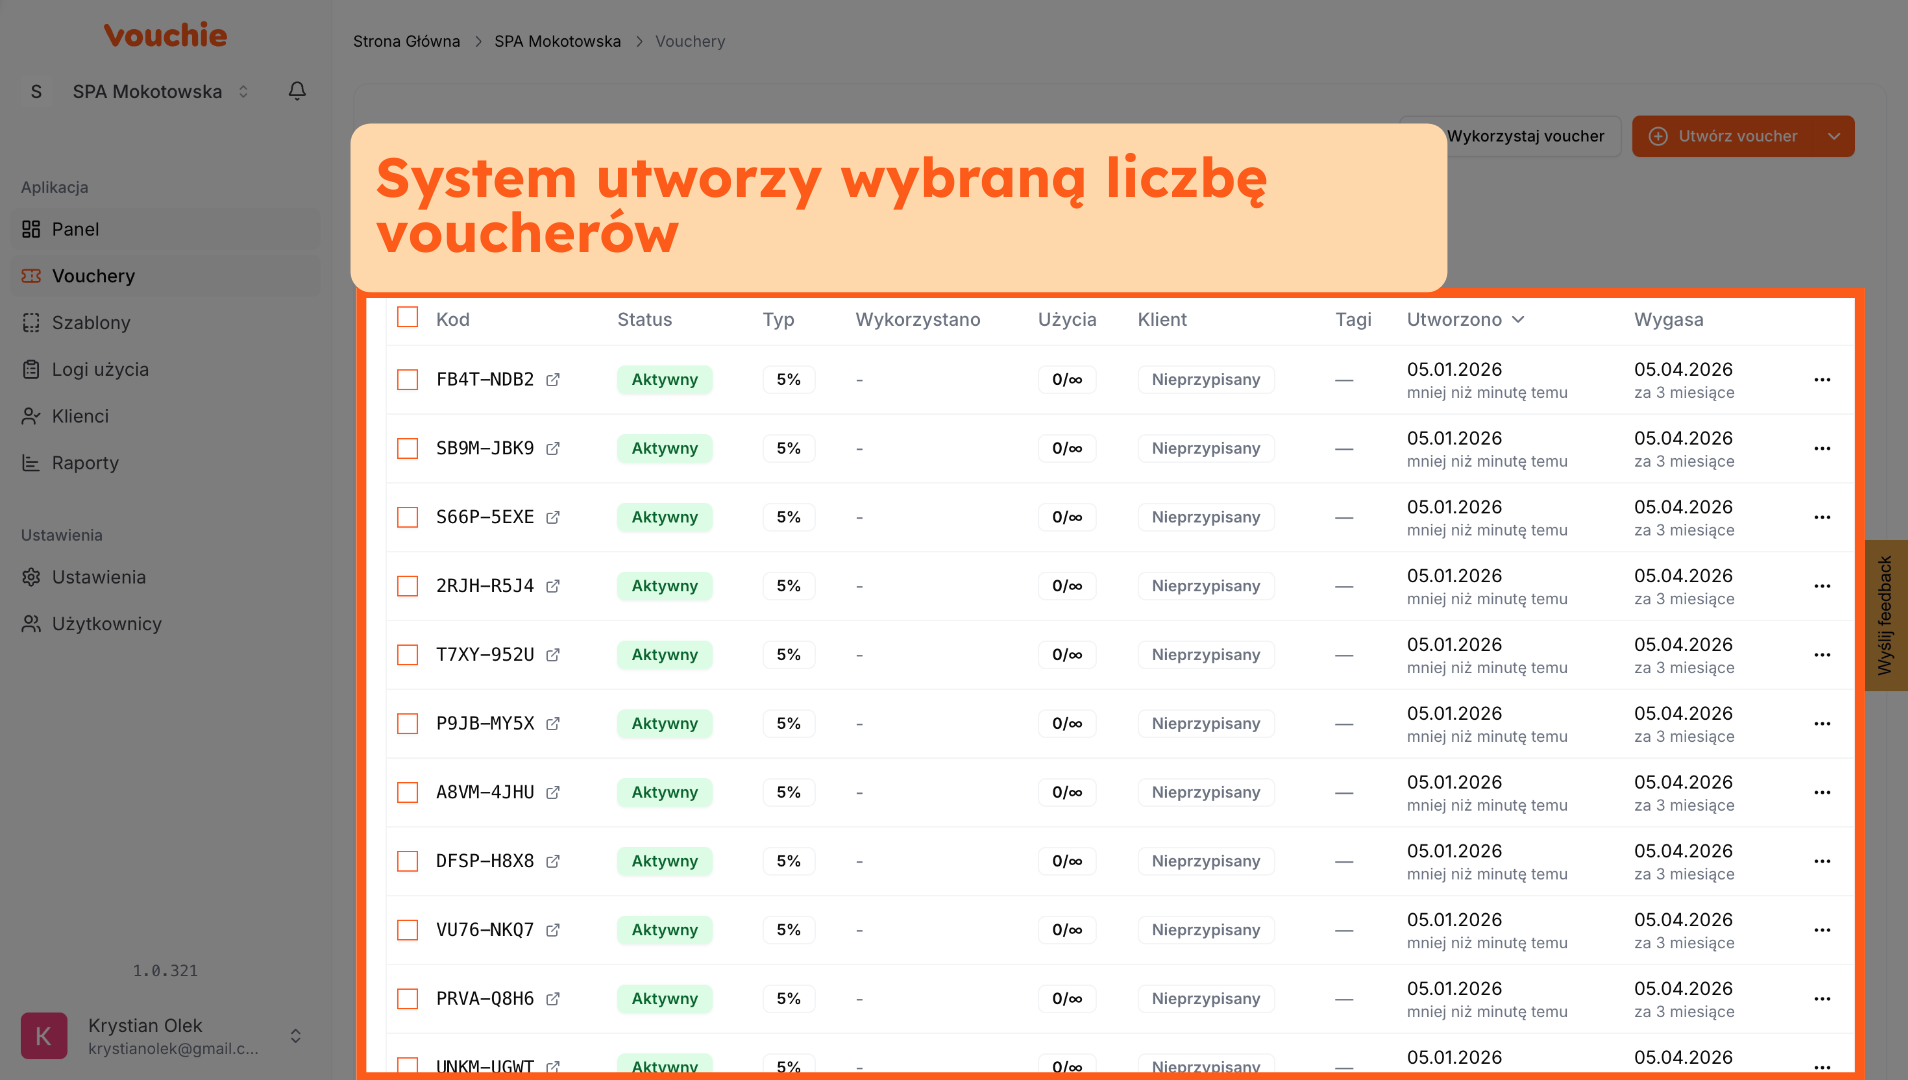
Task: Open external link icon next to S66P-5EXE
Action: 553,517
